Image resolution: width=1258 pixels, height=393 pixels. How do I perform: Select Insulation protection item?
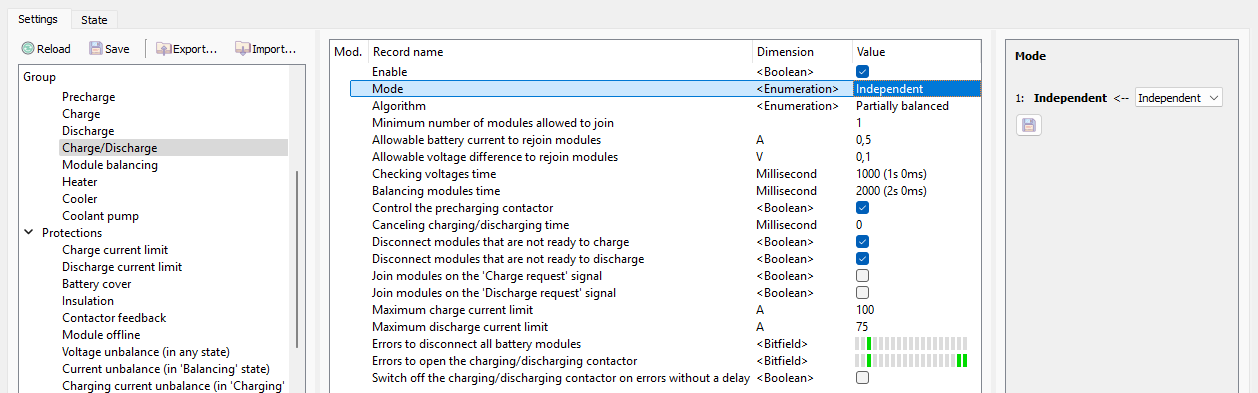coord(88,301)
